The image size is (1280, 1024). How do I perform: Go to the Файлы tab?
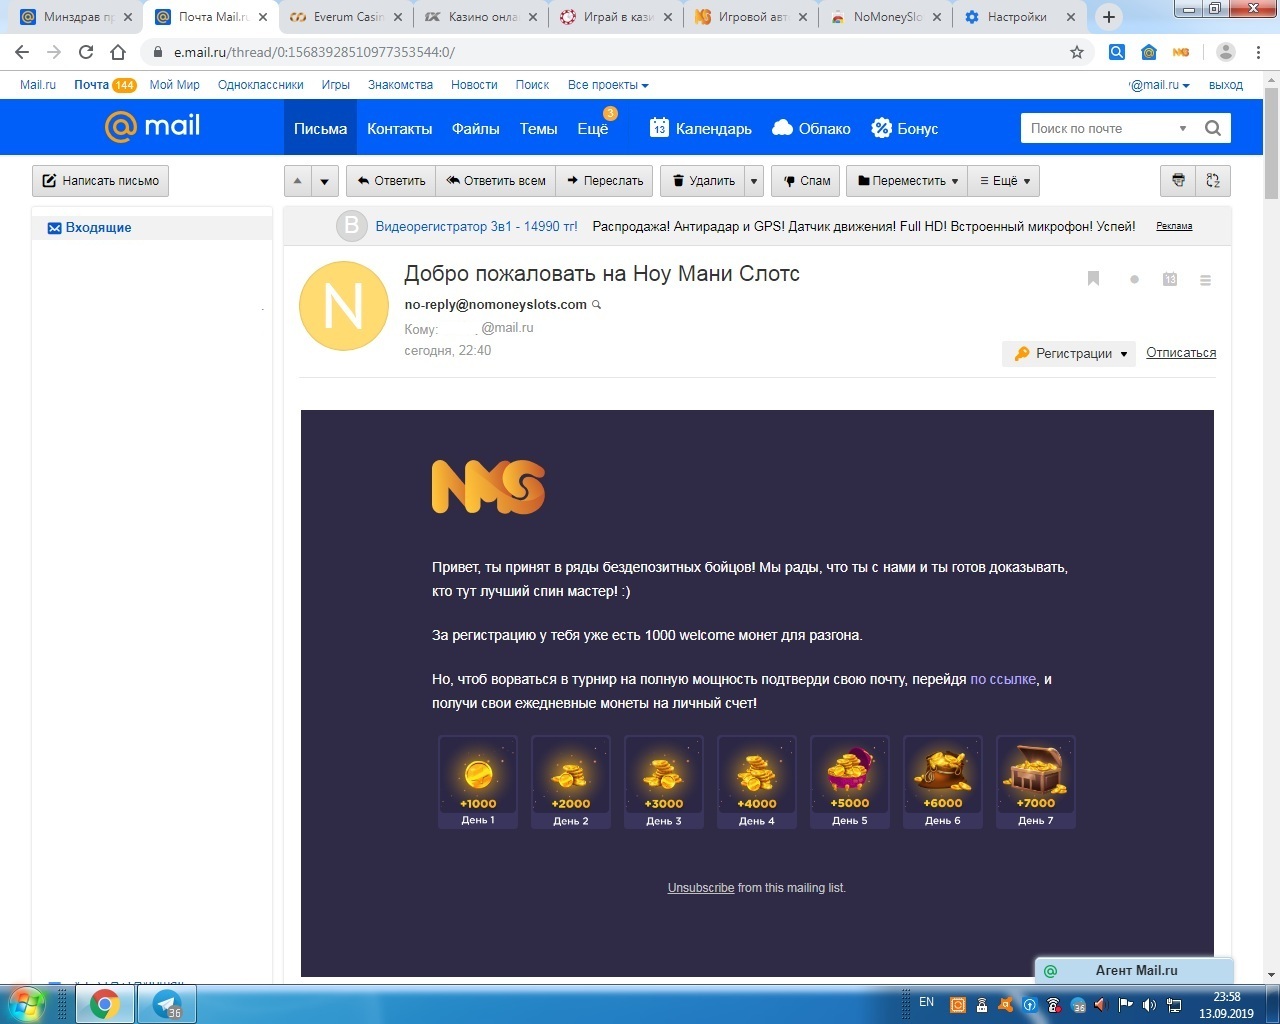point(476,128)
